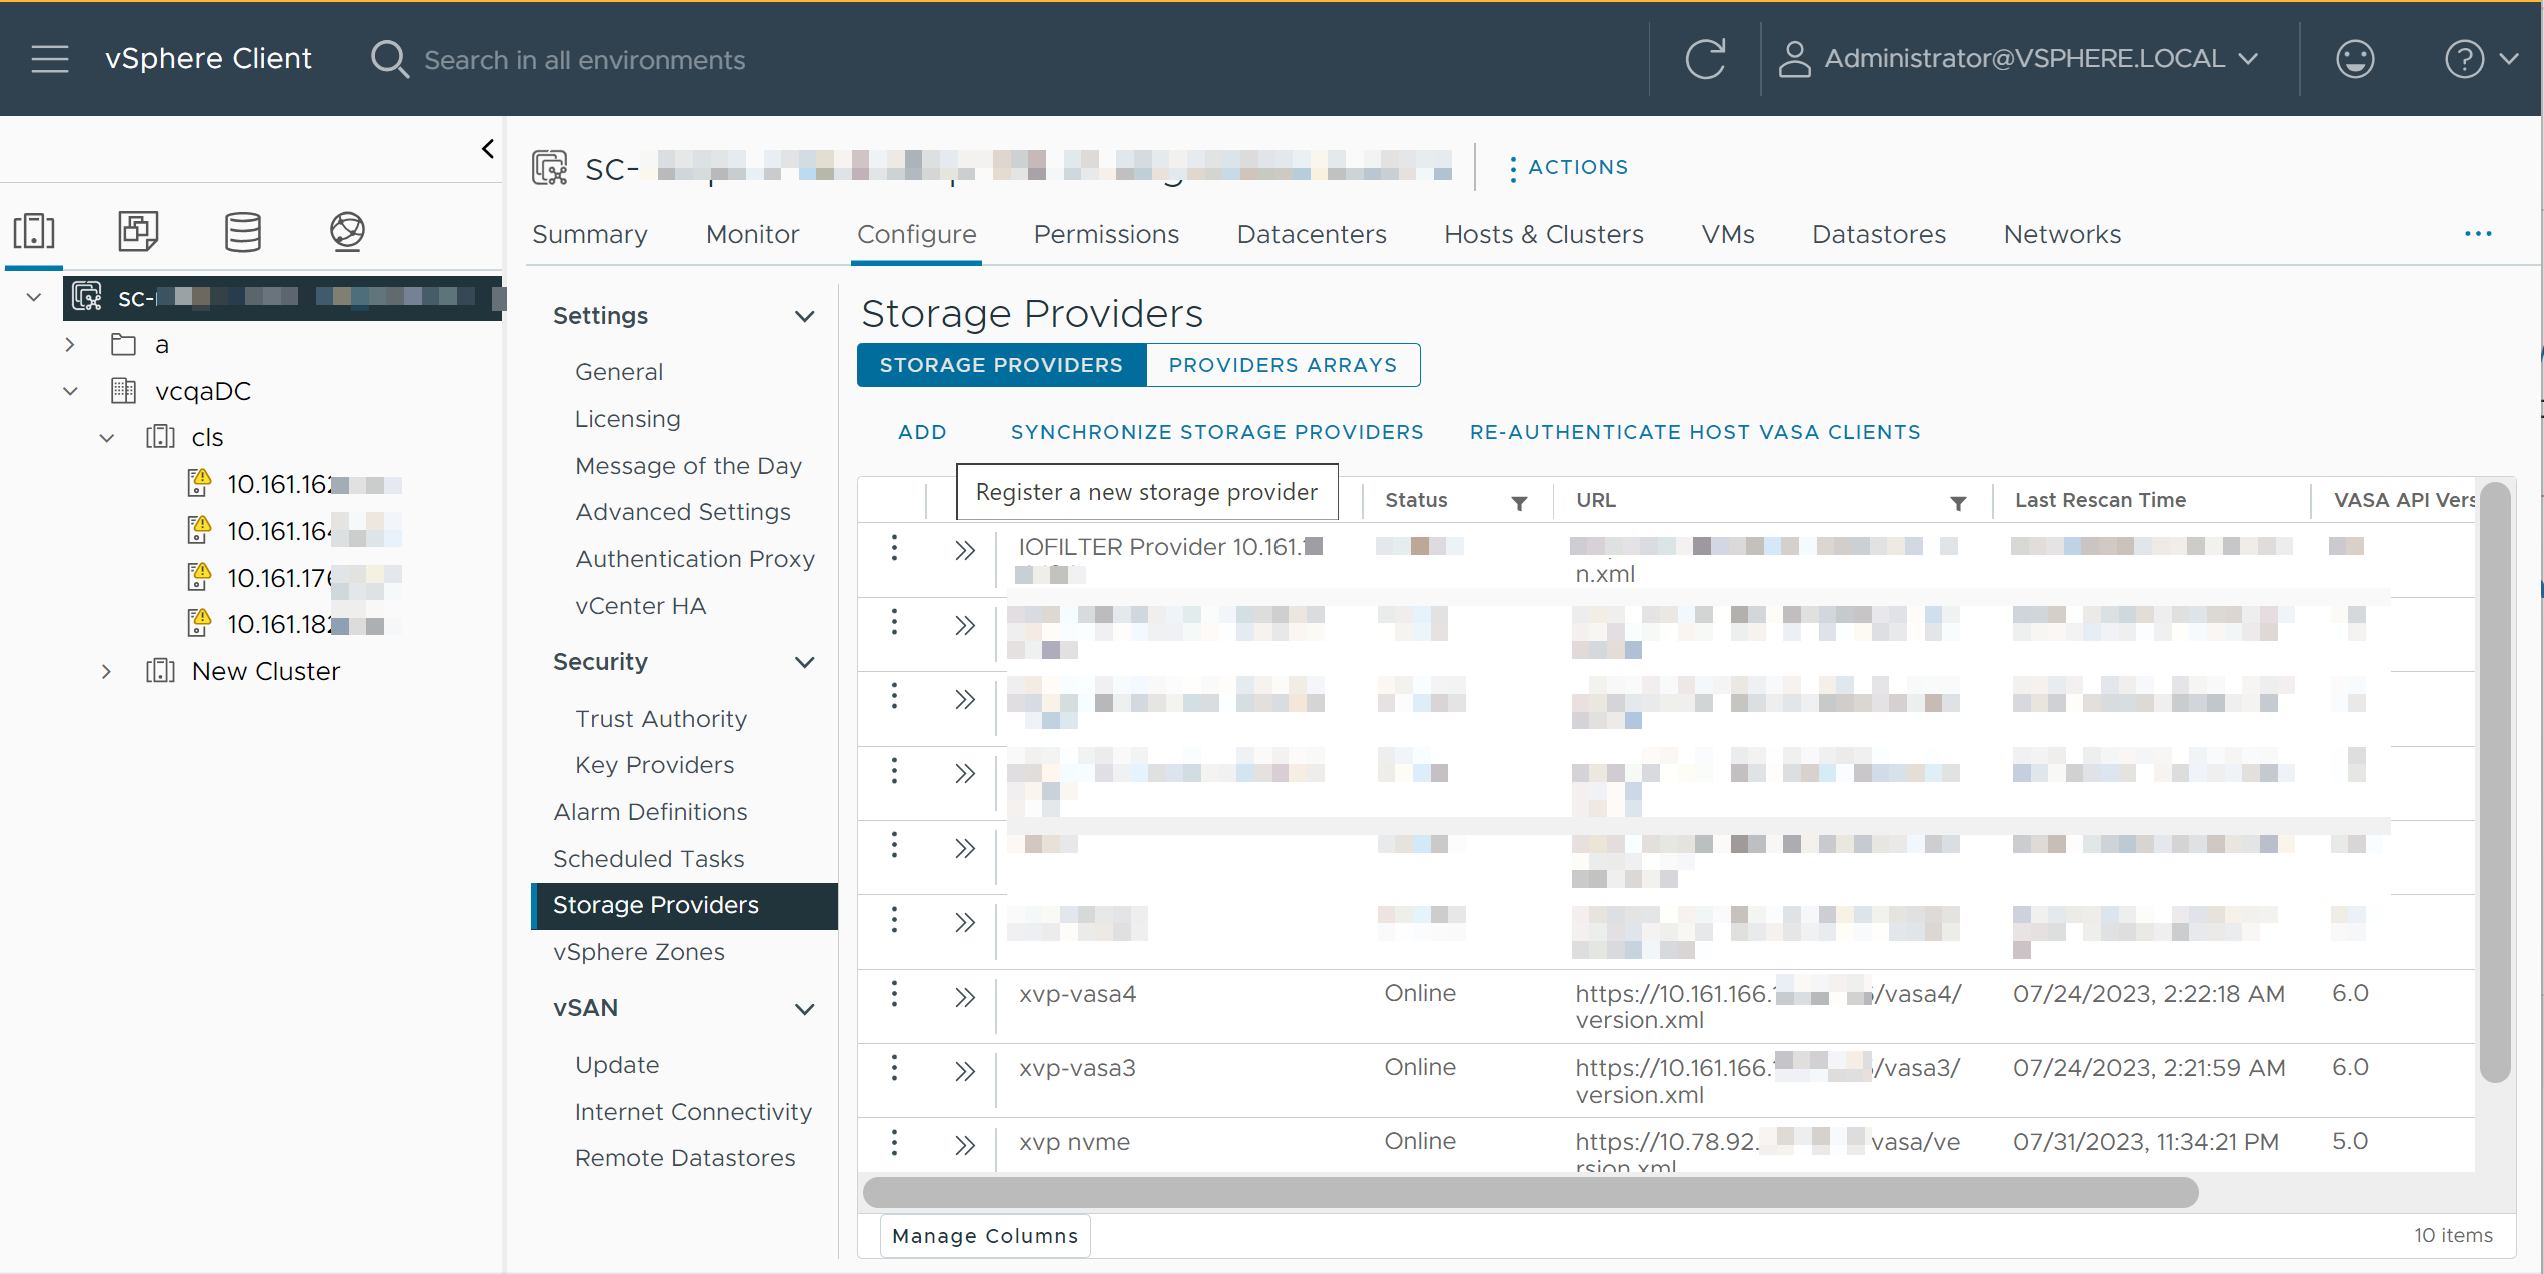Expand the New Cluster node
Viewport: 2544px width, 1274px height.
[107, 671]
